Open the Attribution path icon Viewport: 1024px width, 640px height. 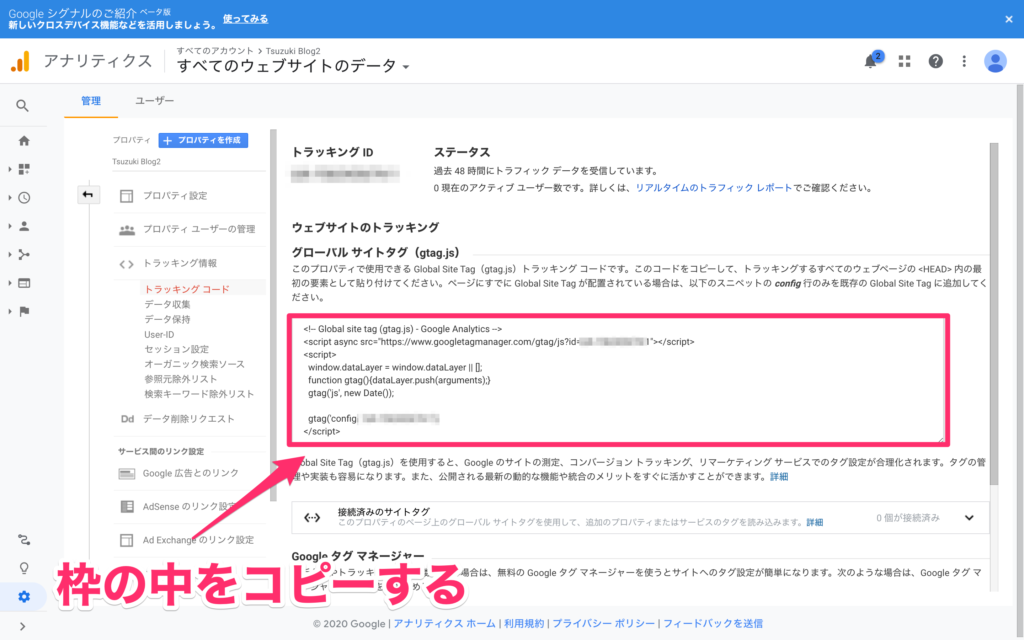point(24,540)
